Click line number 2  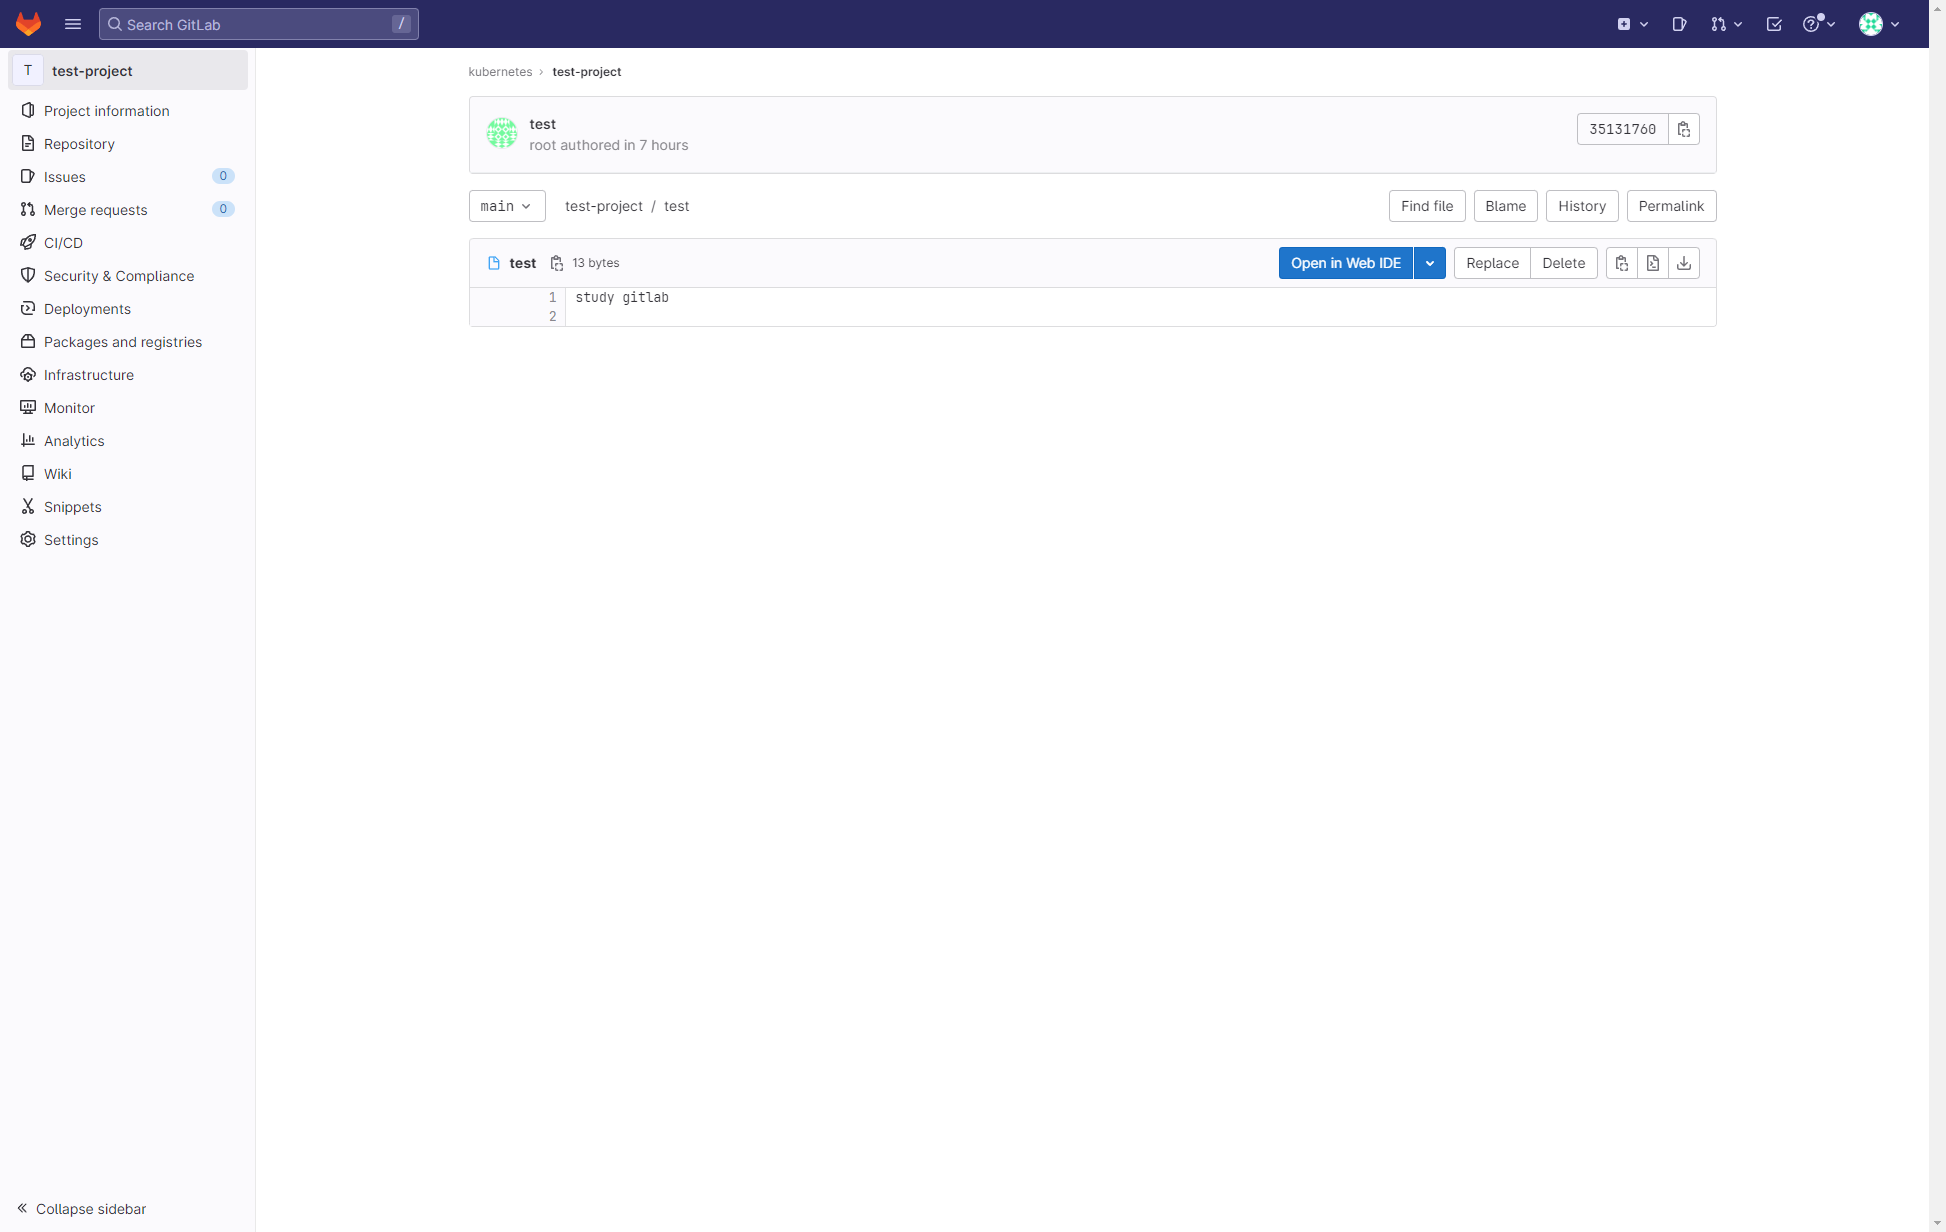(552, 317)
